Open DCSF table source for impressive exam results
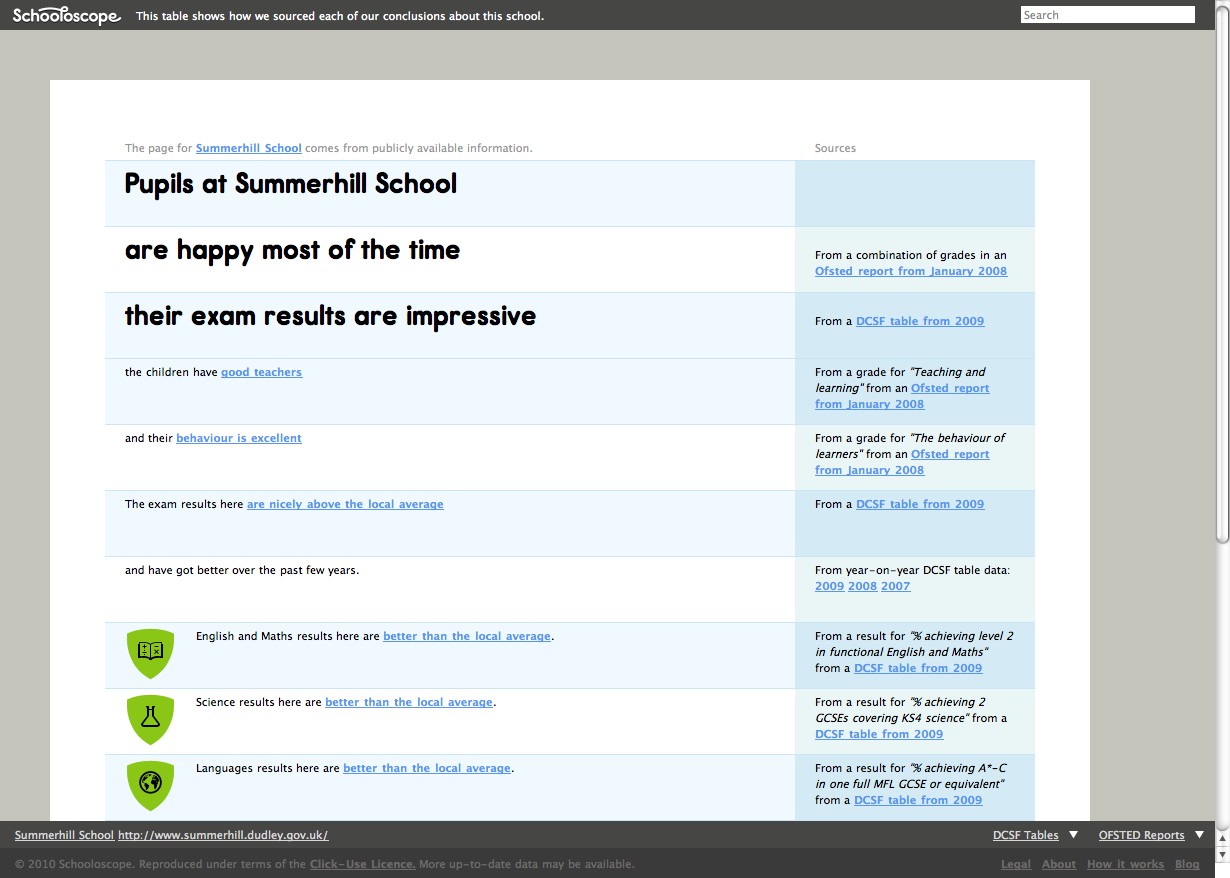Image resolution: width=1230 pixels, height=878 pixels. [920, 321]
